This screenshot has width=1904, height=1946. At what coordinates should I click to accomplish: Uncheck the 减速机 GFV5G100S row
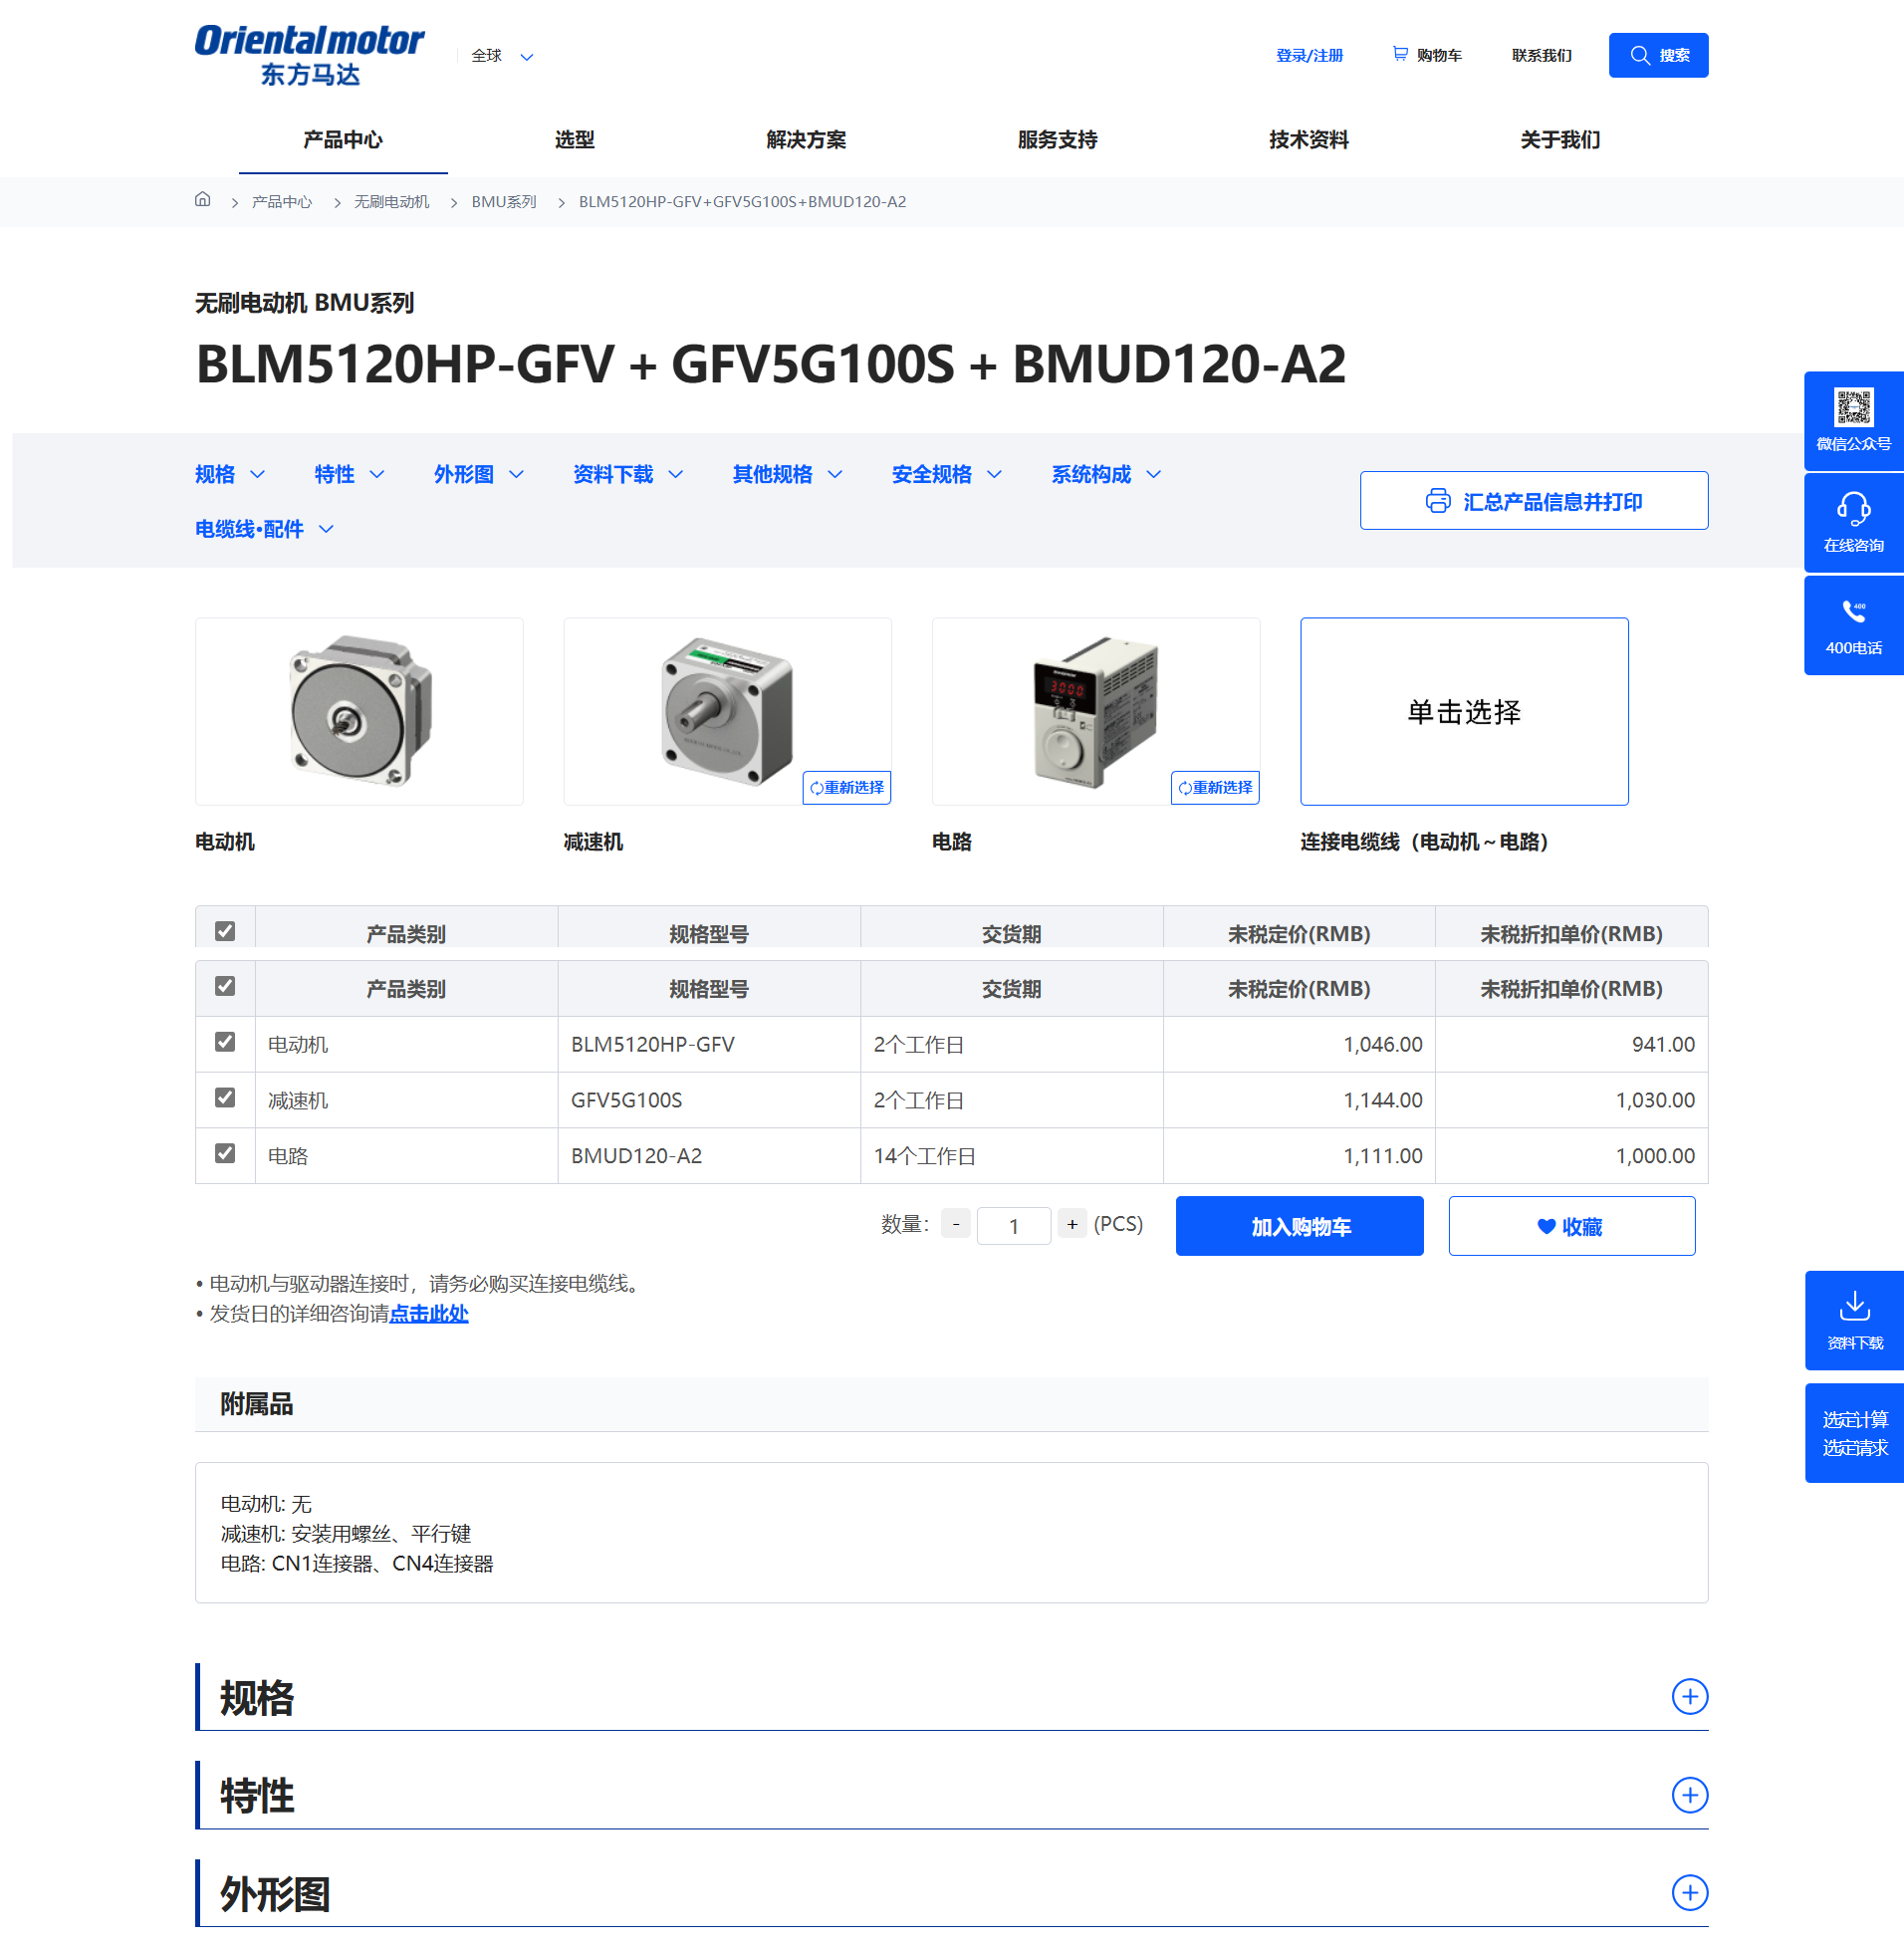click(x=225, y=1098)
